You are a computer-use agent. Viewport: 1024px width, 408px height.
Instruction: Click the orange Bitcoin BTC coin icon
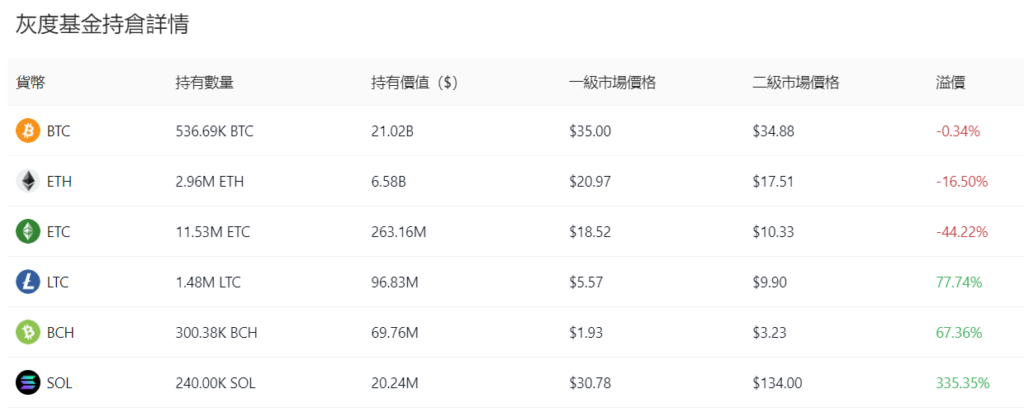tap(28, 131)
